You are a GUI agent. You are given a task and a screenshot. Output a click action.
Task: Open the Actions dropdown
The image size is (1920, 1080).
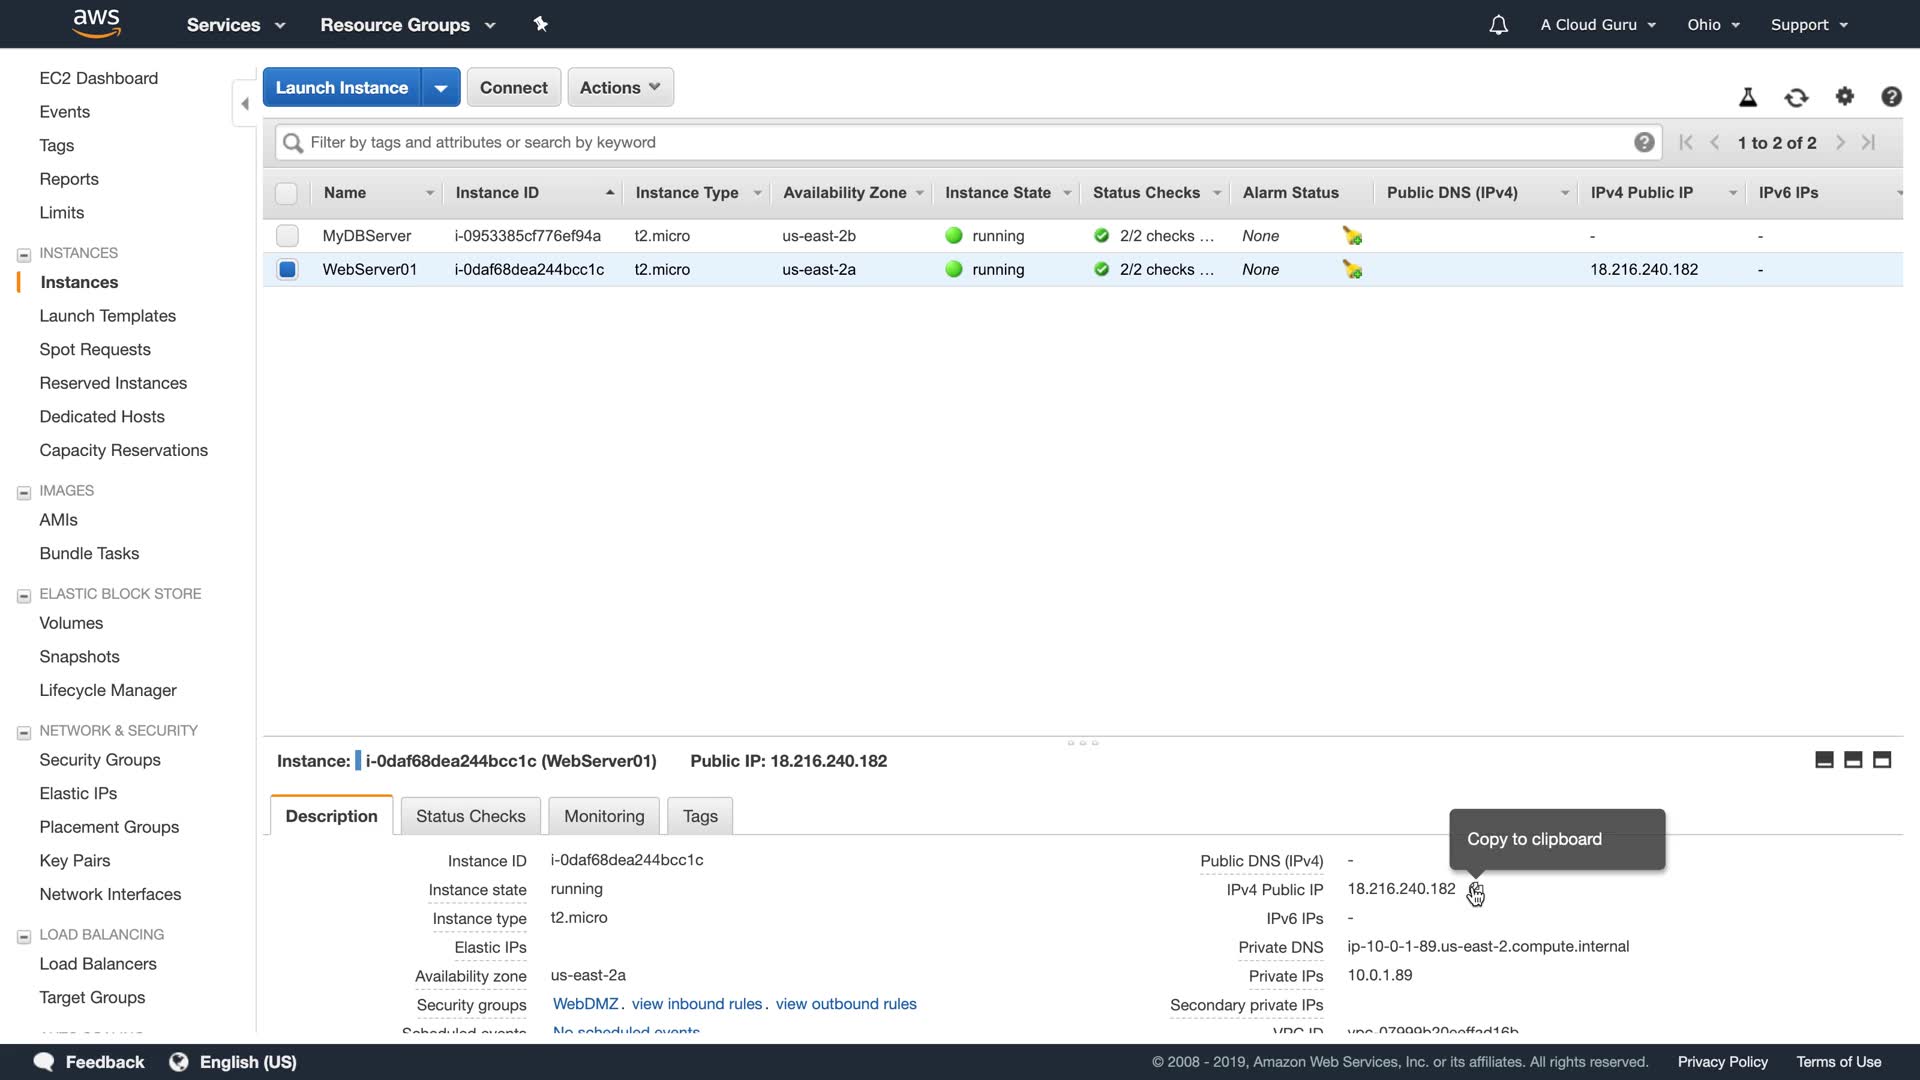coord(620,87)
